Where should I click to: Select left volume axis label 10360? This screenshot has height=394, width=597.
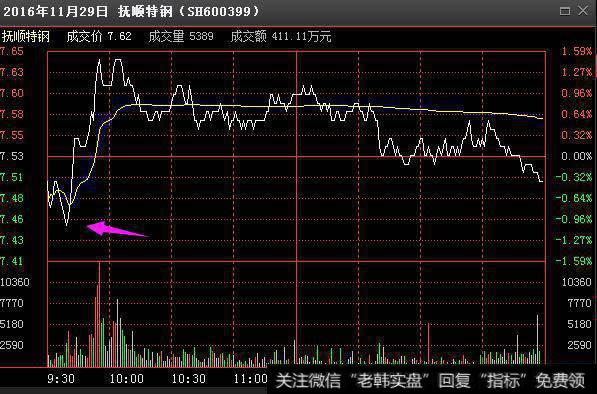point(15,282)
